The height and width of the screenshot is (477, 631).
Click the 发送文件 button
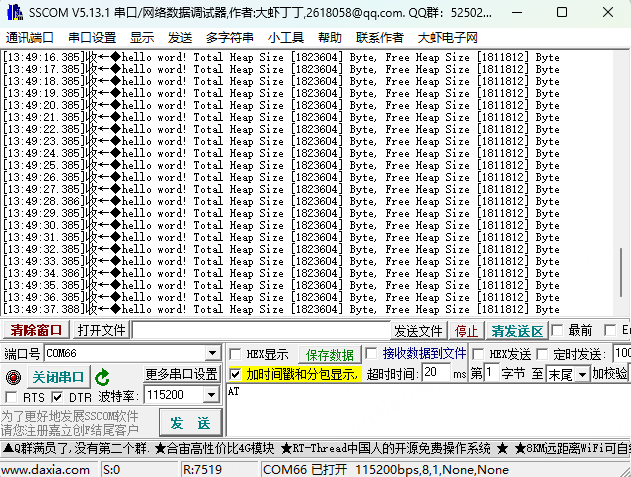418,331
